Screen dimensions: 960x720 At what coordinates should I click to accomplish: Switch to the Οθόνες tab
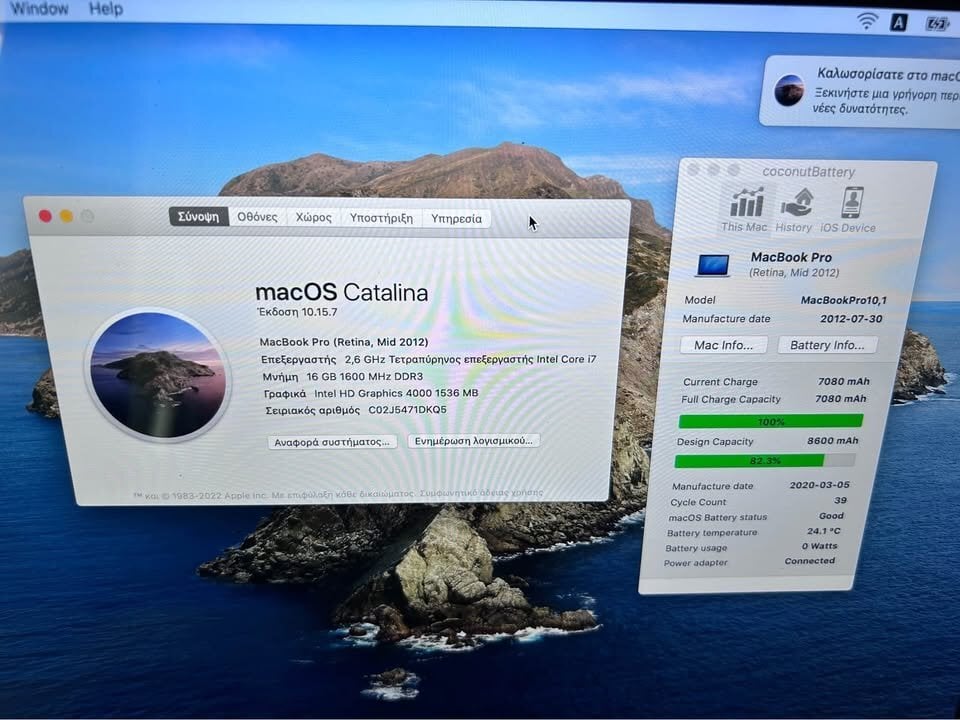coord(257,217)
